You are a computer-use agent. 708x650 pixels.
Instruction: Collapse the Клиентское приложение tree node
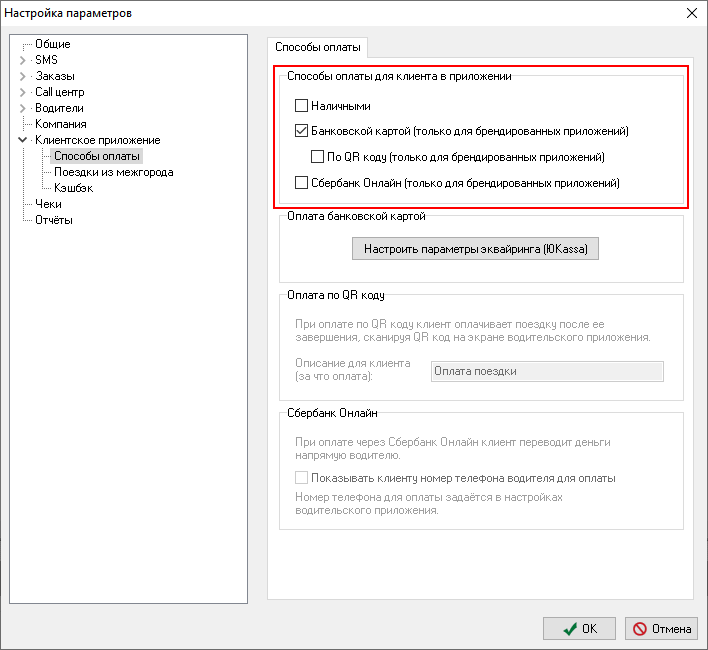(x=22, y=140)
